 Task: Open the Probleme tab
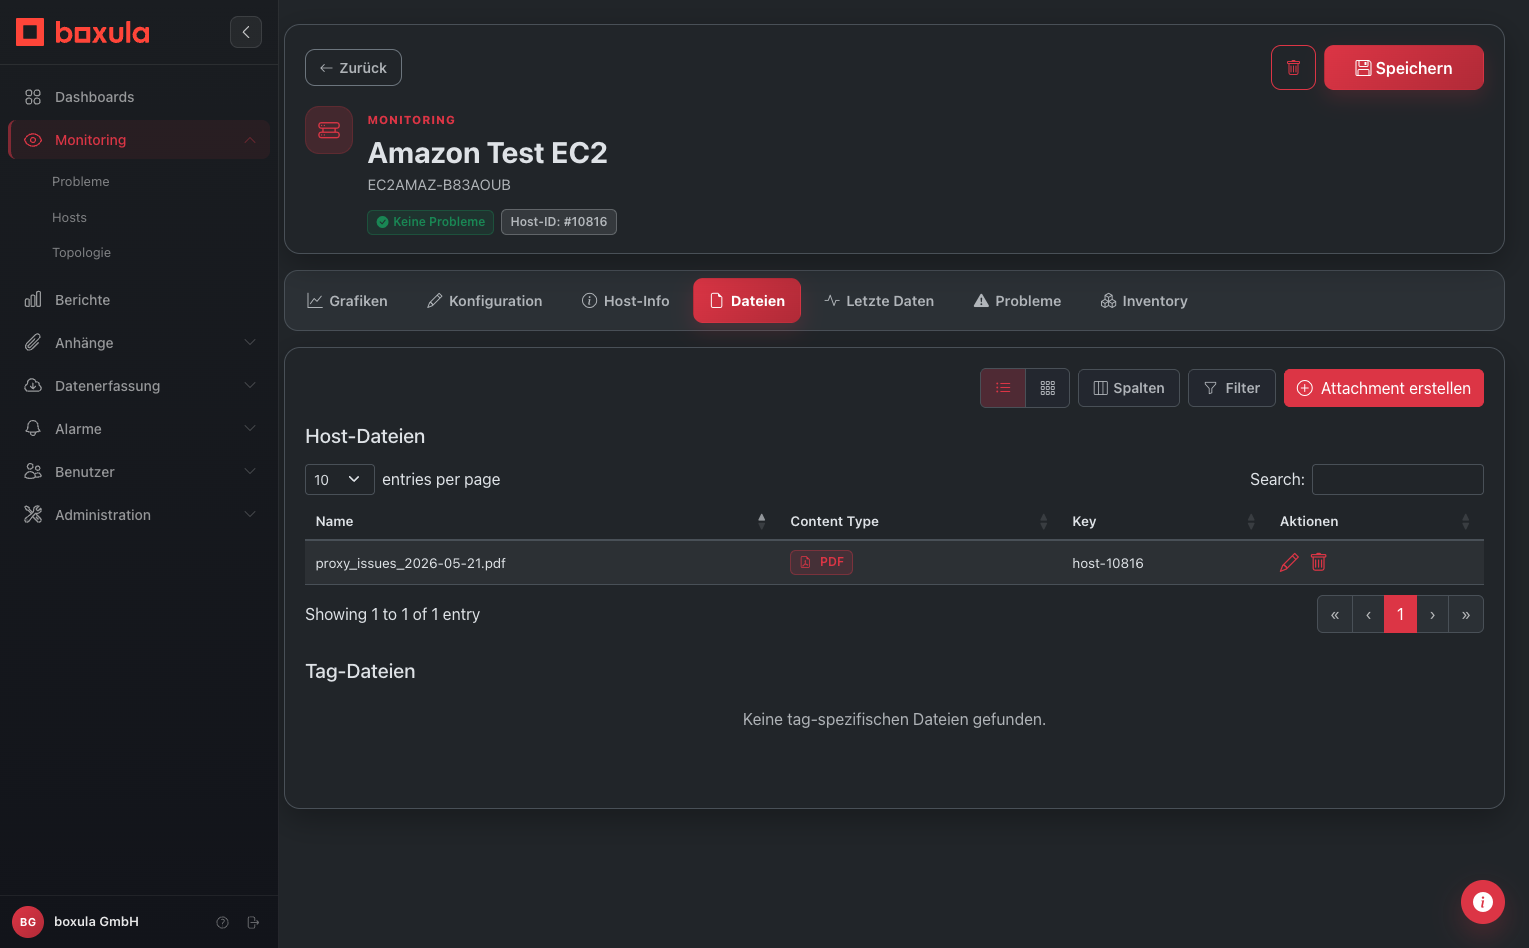[x=1018, y=301]
